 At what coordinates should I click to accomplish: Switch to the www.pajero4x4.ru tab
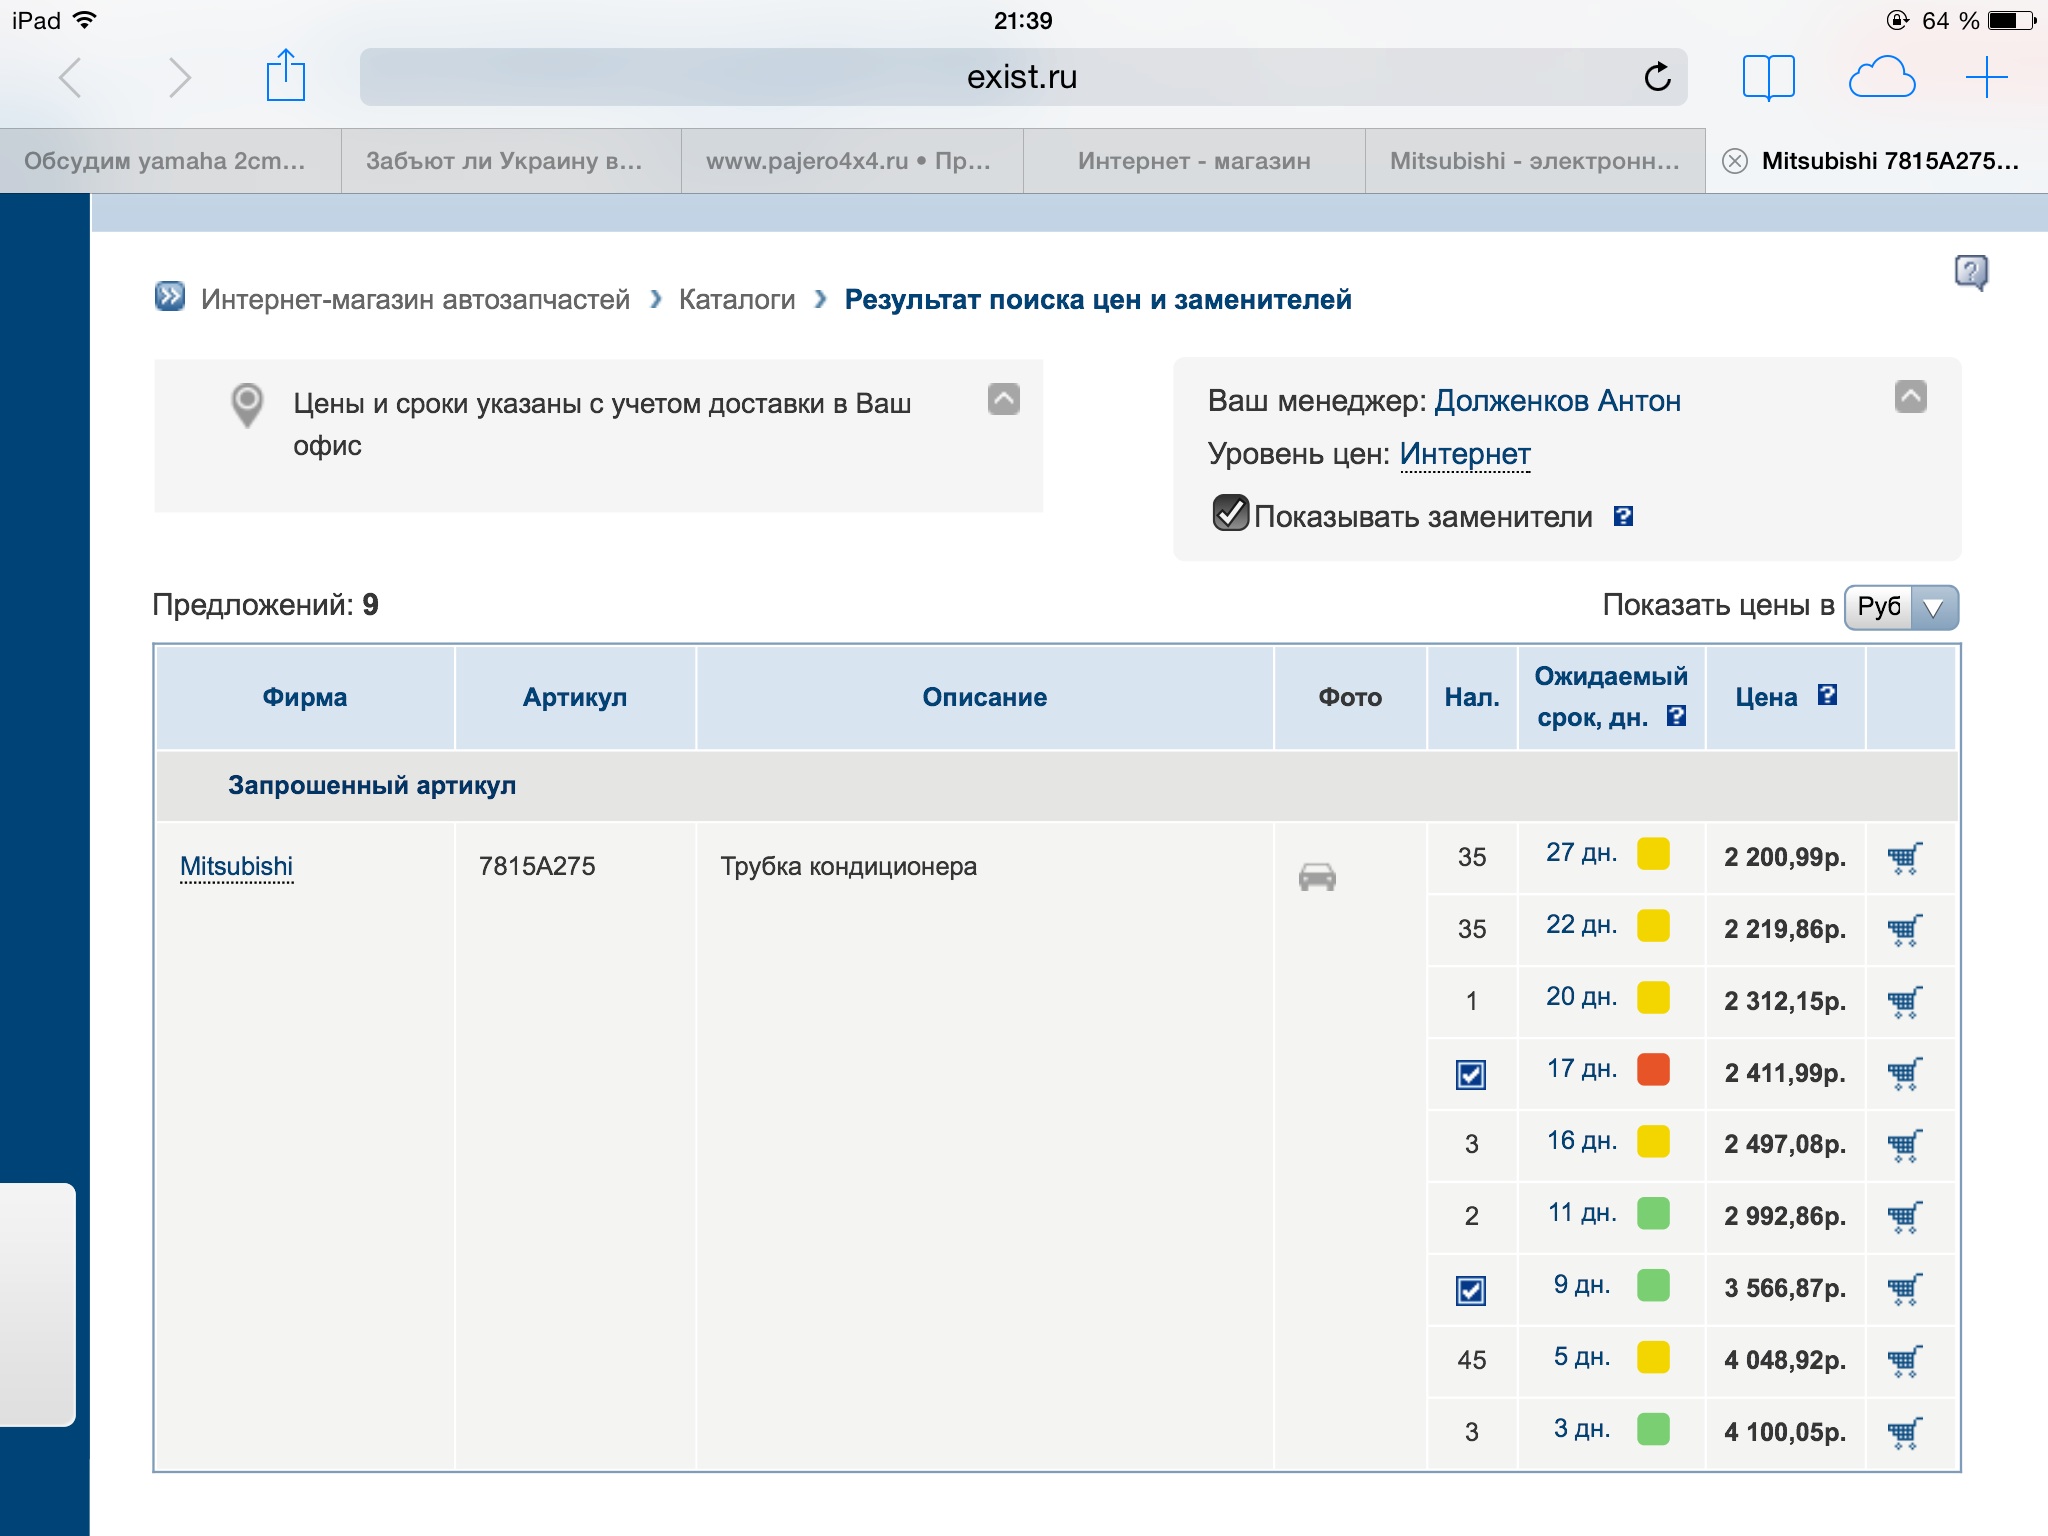[848, 161]
